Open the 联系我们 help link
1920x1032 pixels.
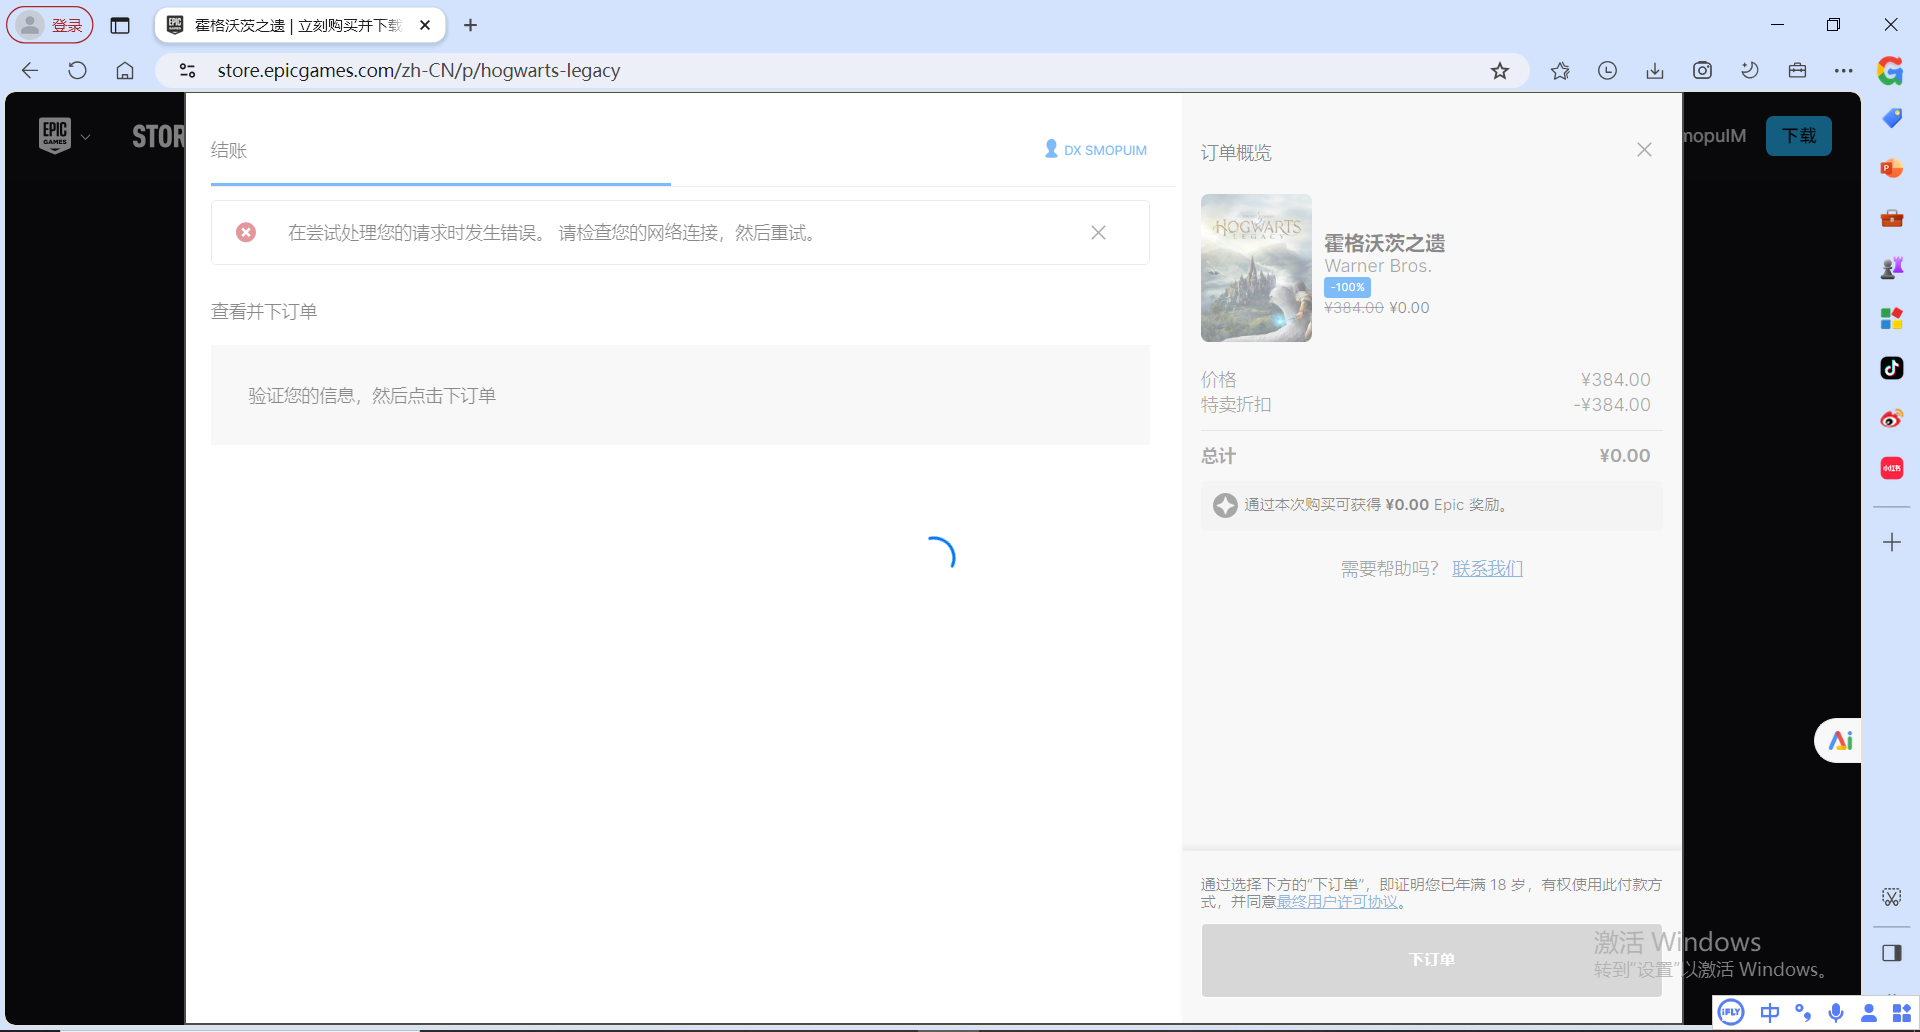1487,569
